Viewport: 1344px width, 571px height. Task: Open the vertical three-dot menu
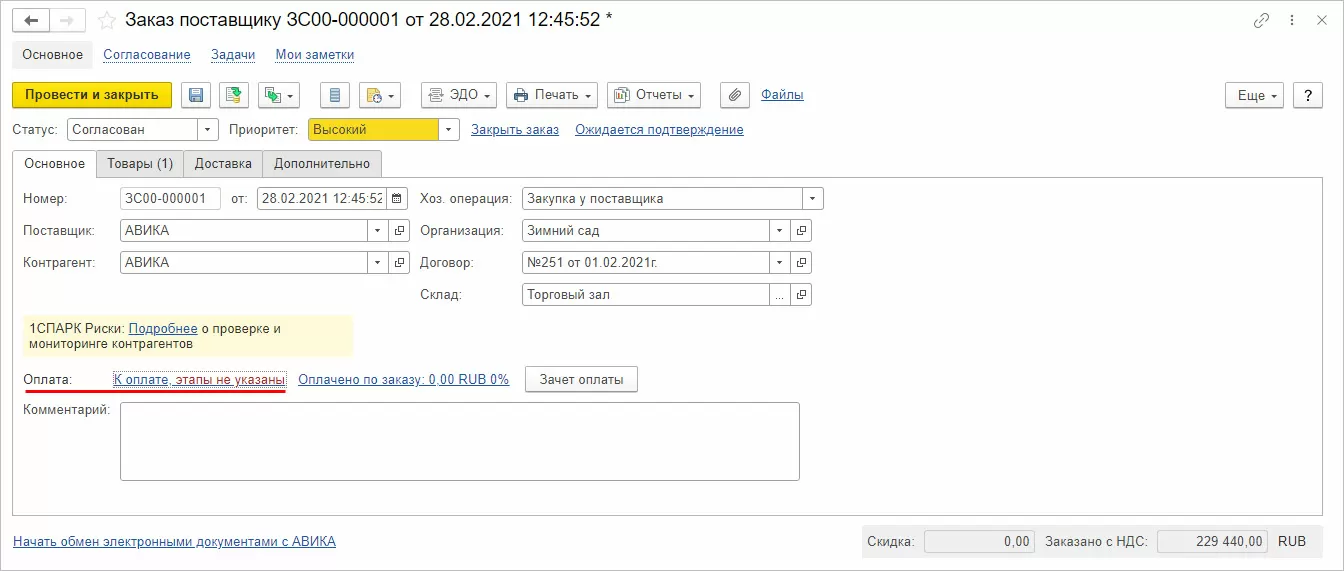tap(1294, 20)
